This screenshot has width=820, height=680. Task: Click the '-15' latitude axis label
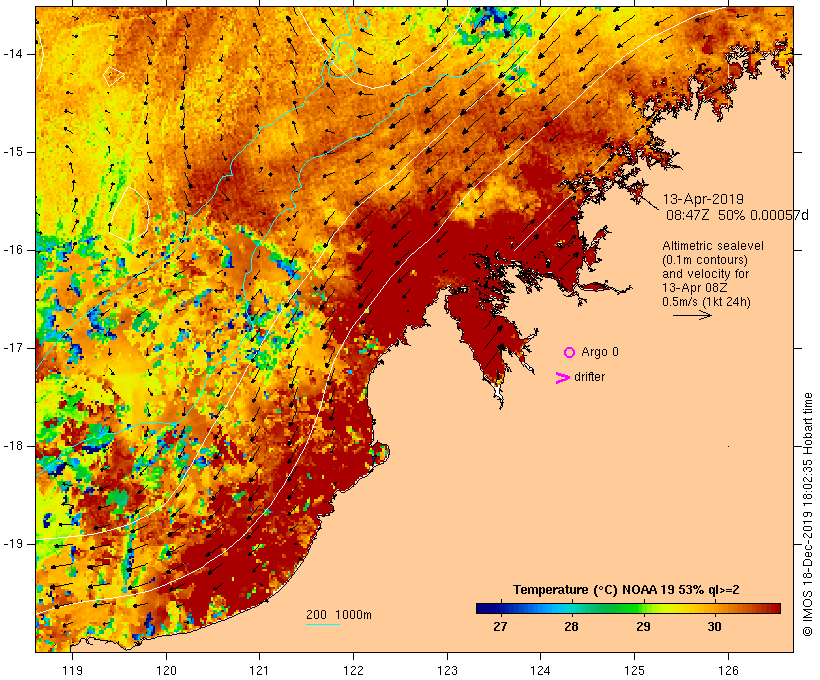click(x=13, y=152)
